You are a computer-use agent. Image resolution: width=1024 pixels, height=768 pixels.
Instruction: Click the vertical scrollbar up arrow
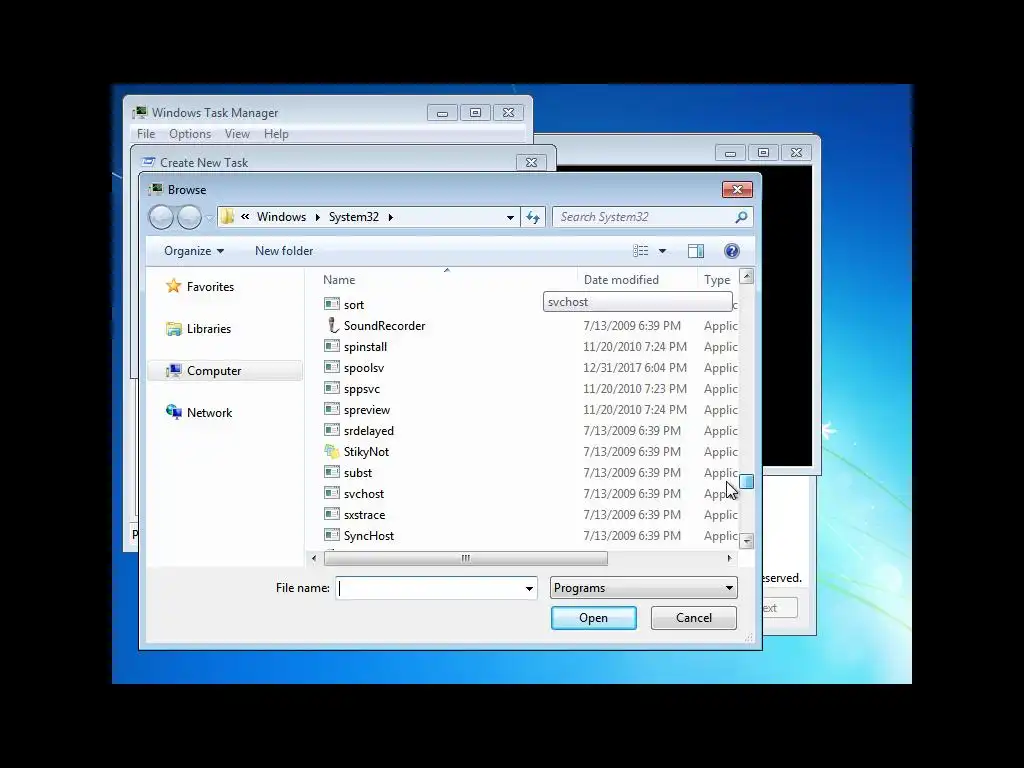tap(746, 276)
